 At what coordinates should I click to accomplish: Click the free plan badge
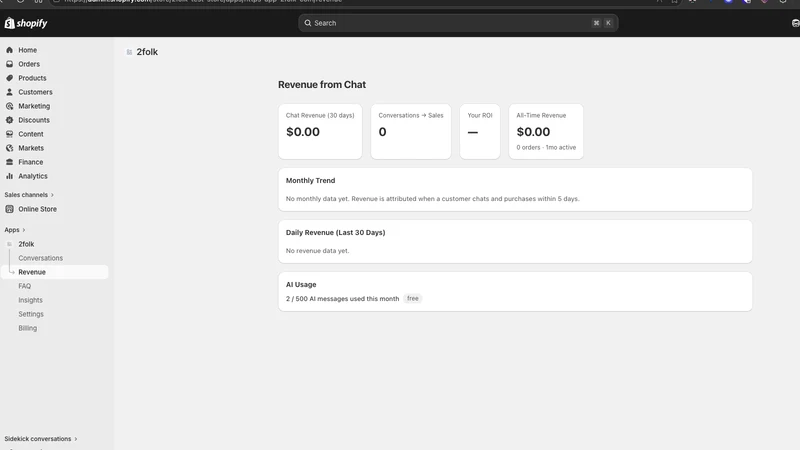(x=413, y=298)
